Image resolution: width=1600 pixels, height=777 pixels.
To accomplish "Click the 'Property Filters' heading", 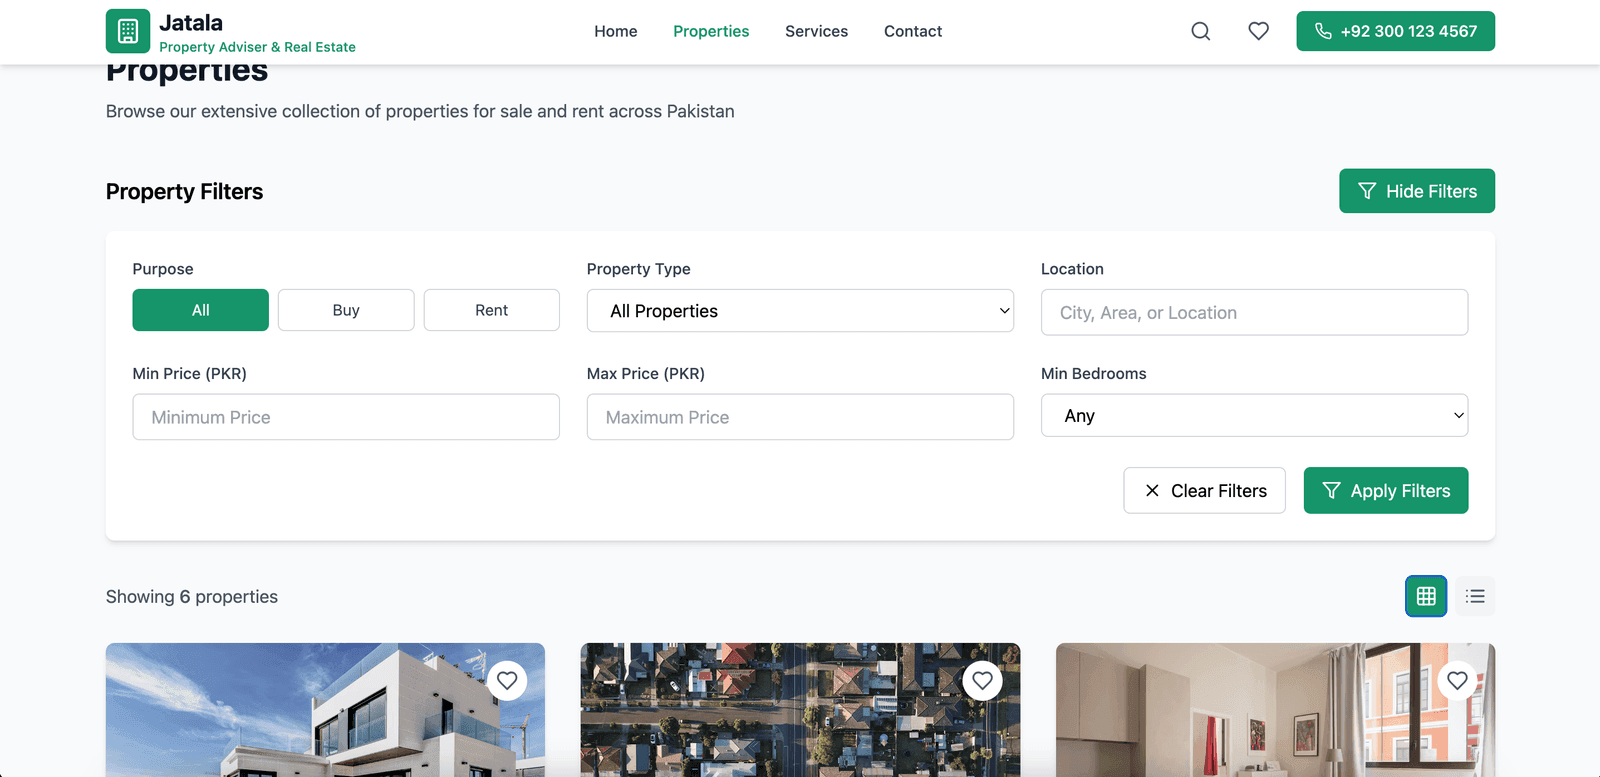I will (x=184, y=191).
